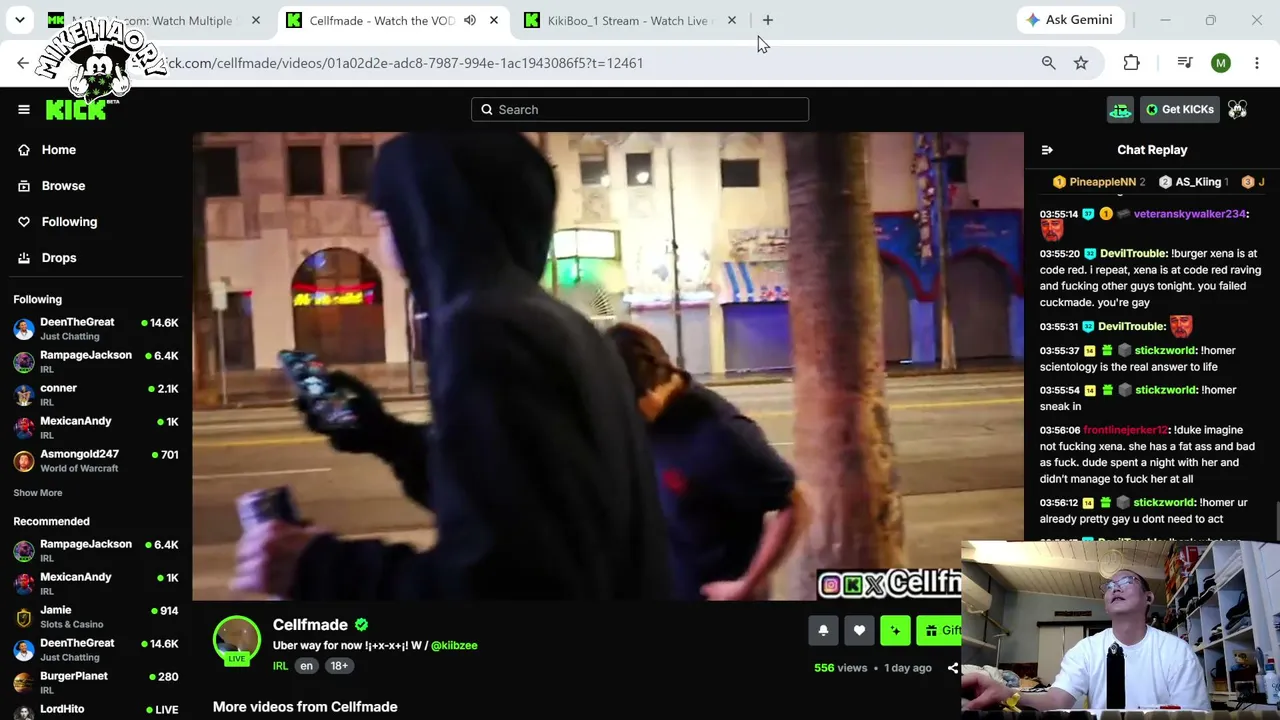Open RampageJackson in the Following list
Viewport: 1280px width, 720px height.
click(x=96, y=361)
